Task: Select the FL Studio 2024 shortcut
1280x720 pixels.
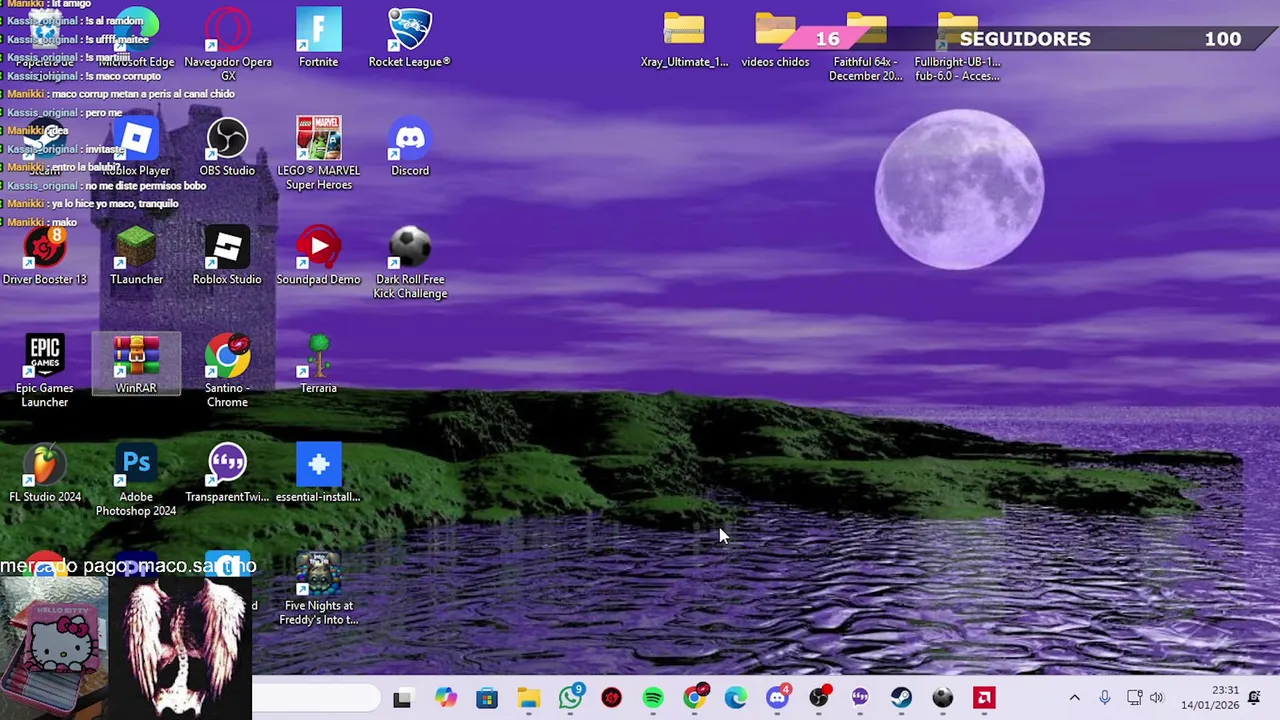Action: point(45,474)
